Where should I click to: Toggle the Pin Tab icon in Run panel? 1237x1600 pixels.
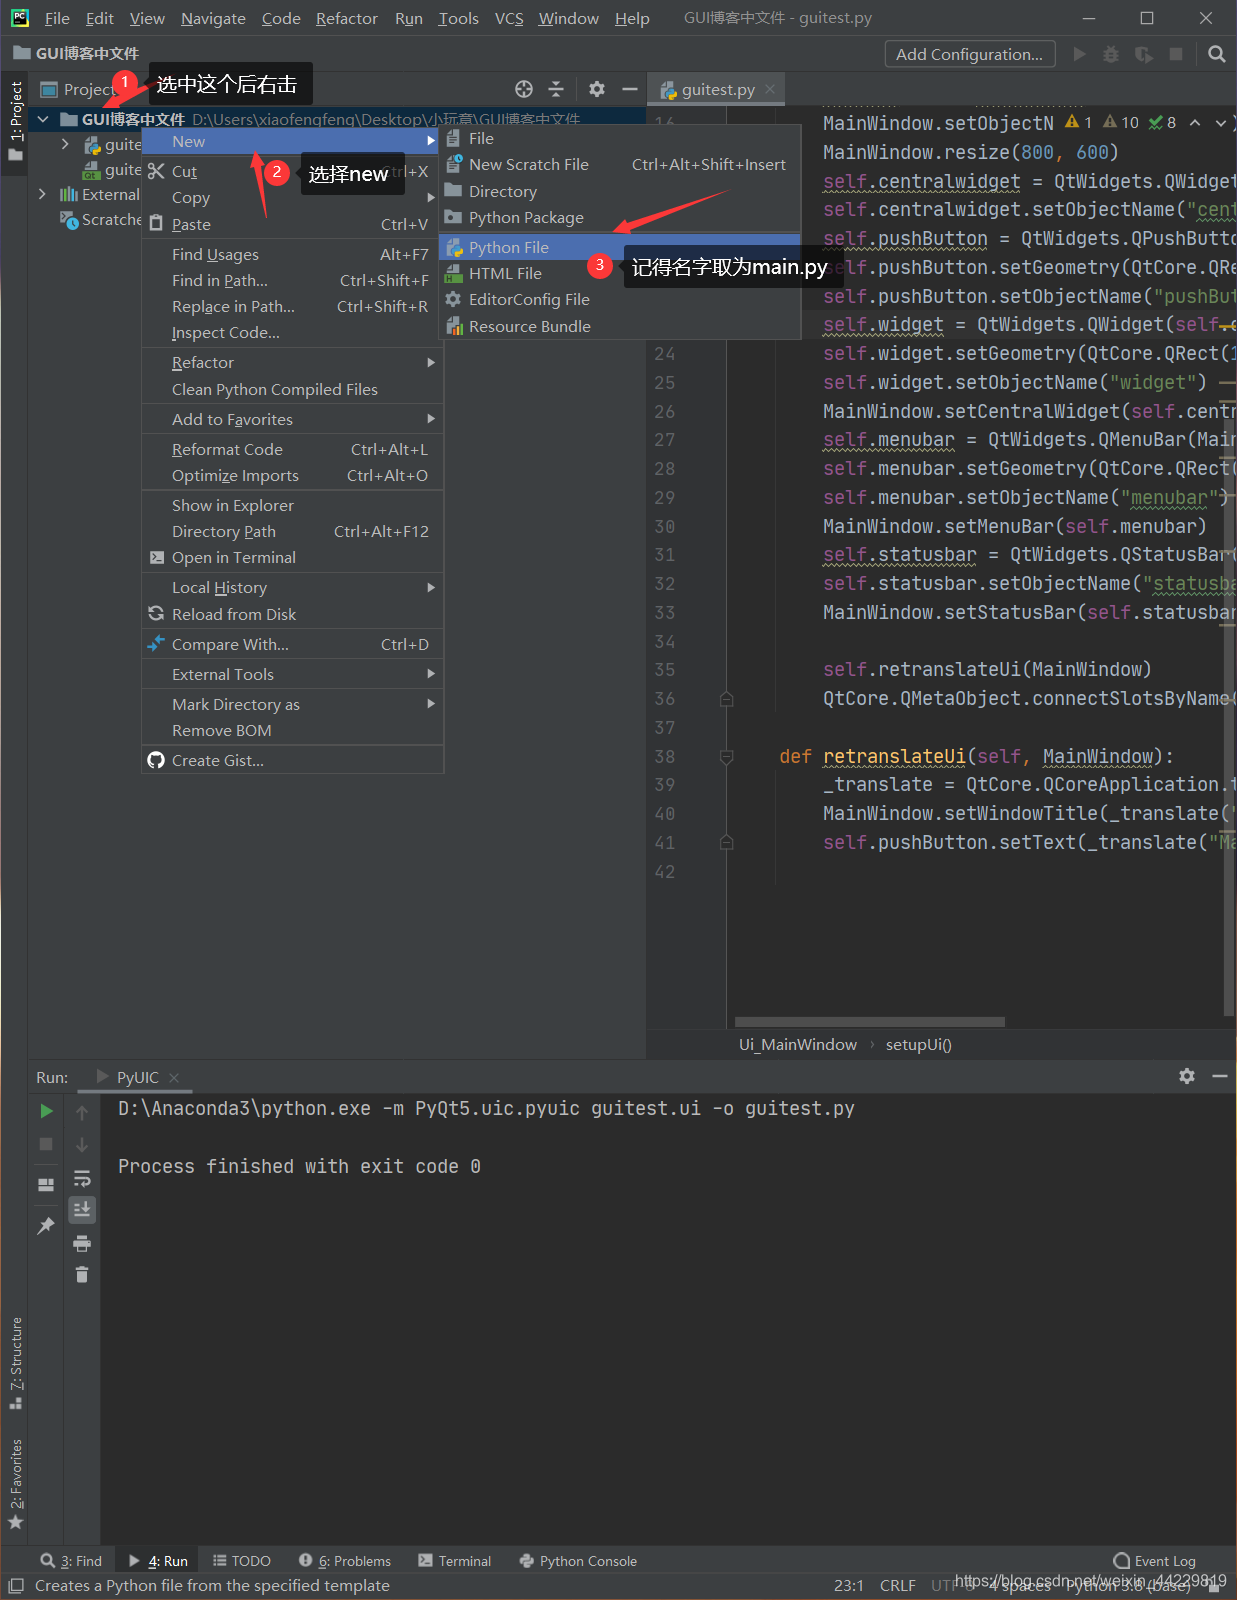(46, 1226)
